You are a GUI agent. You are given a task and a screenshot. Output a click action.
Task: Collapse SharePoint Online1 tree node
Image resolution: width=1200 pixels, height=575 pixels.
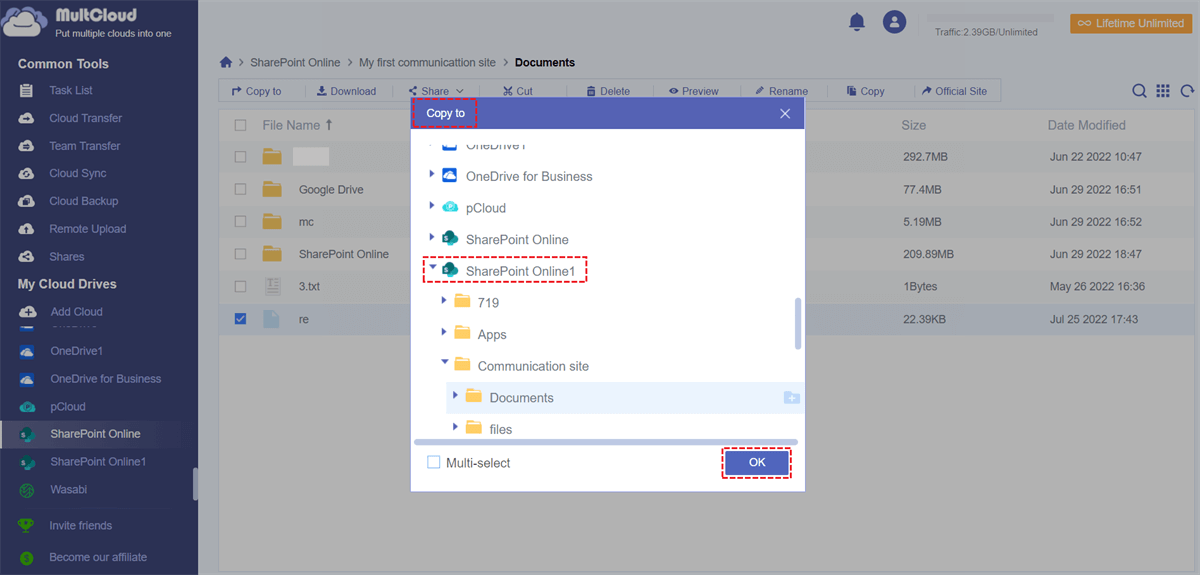(x=432, y=269)
